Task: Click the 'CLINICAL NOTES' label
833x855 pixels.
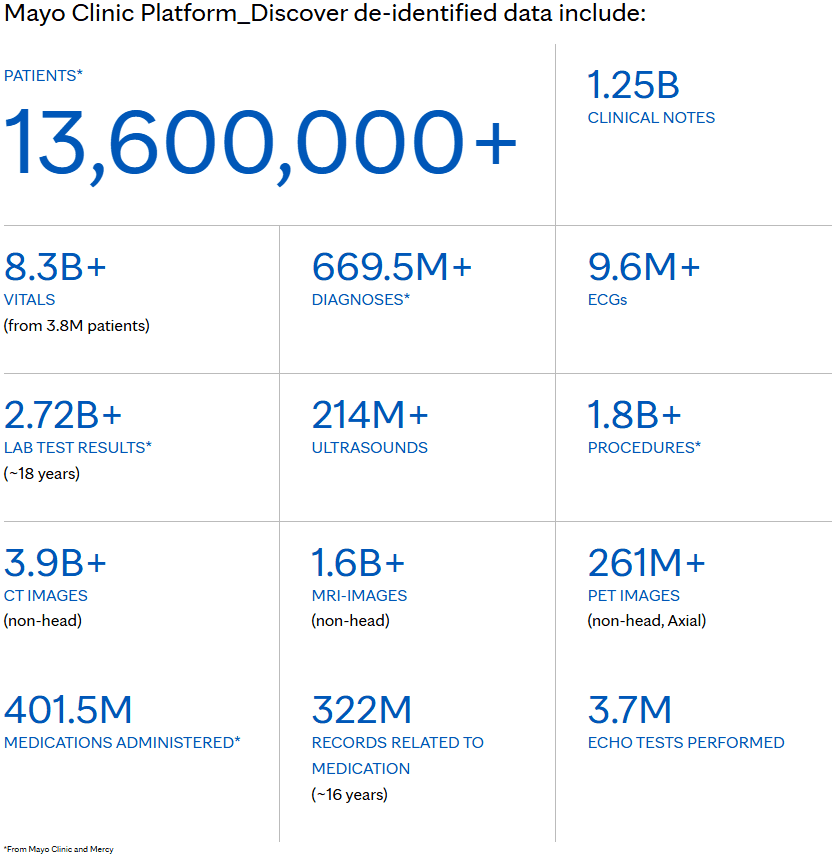Action: [651, 118]
